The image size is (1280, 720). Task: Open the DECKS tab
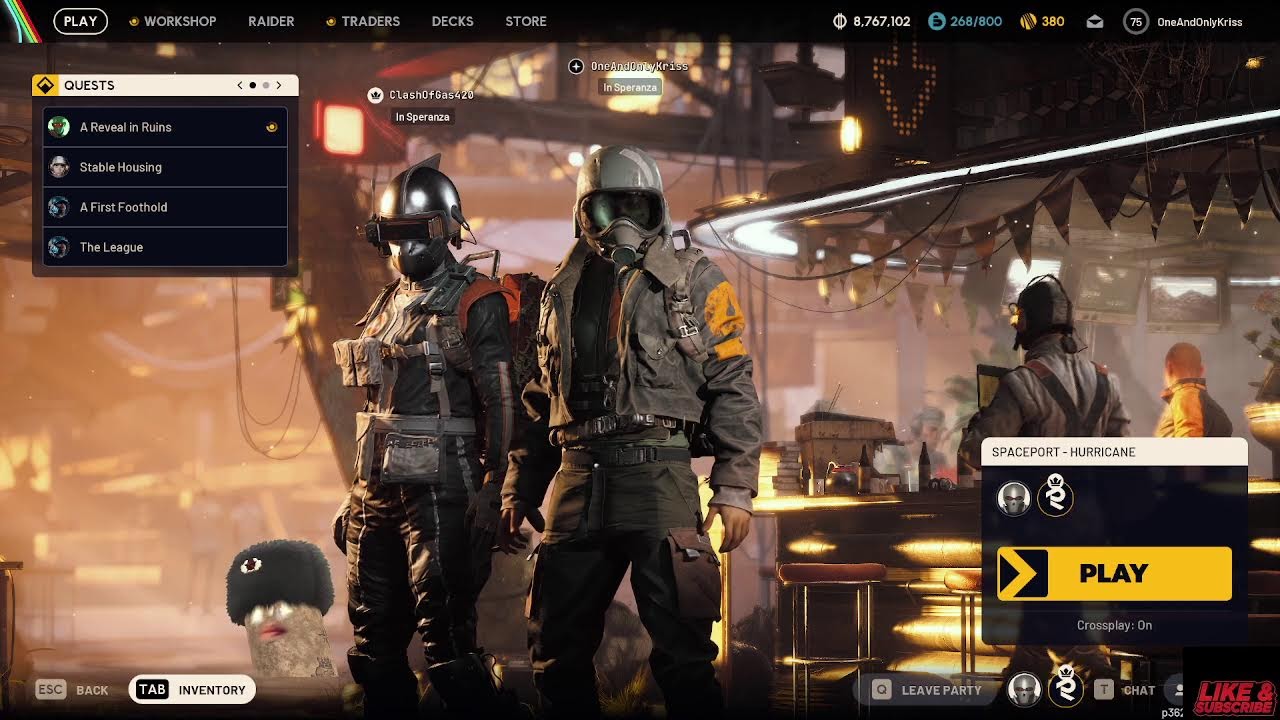coord(452,21)
